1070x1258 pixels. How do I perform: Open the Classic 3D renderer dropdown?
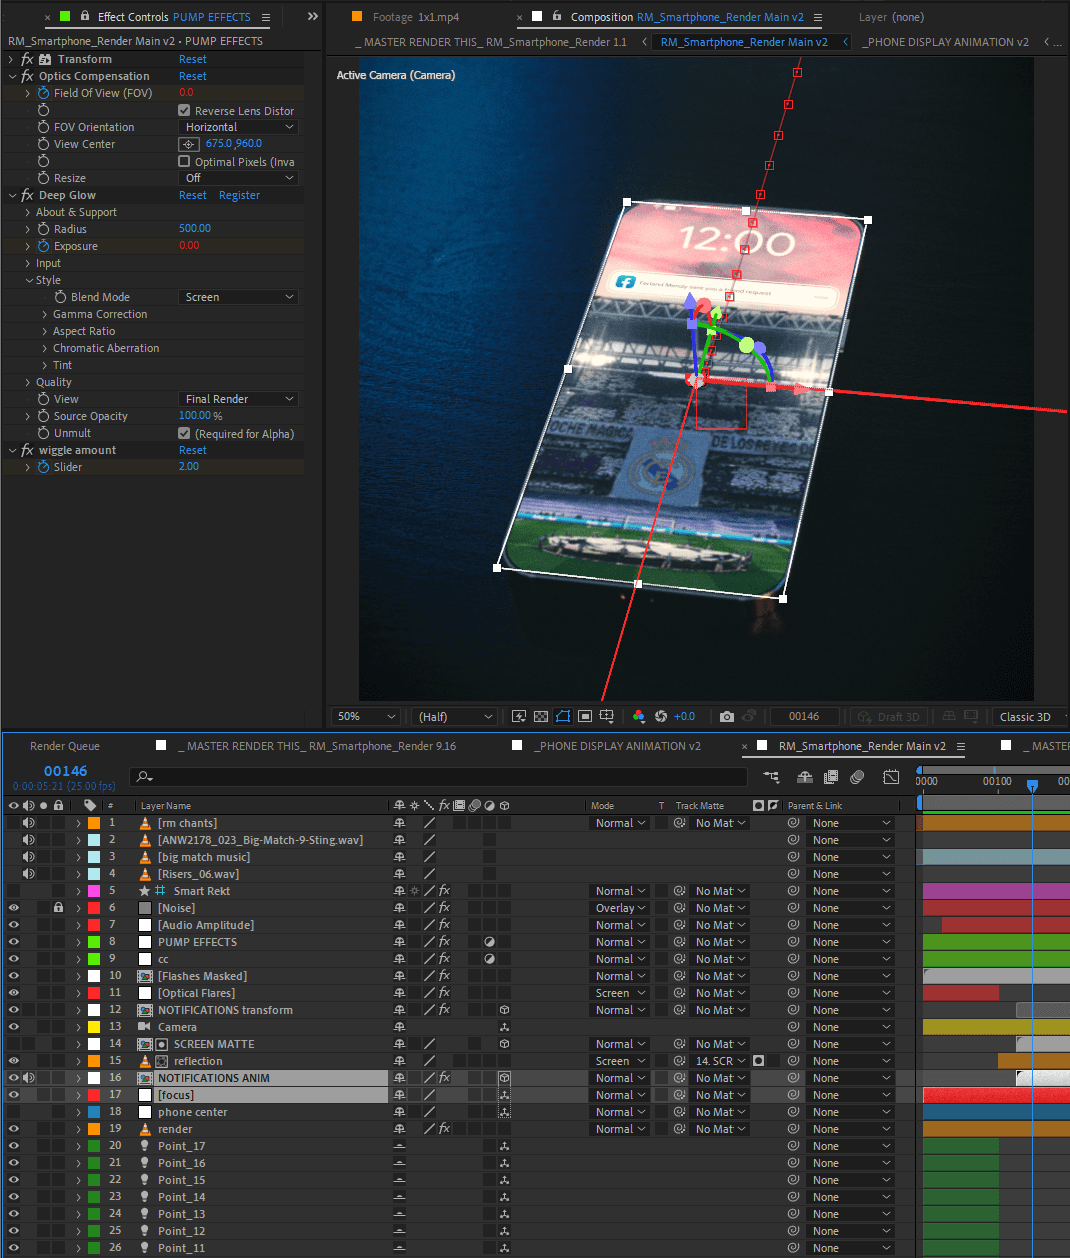pyautogui.click(x=1031, y=716)
